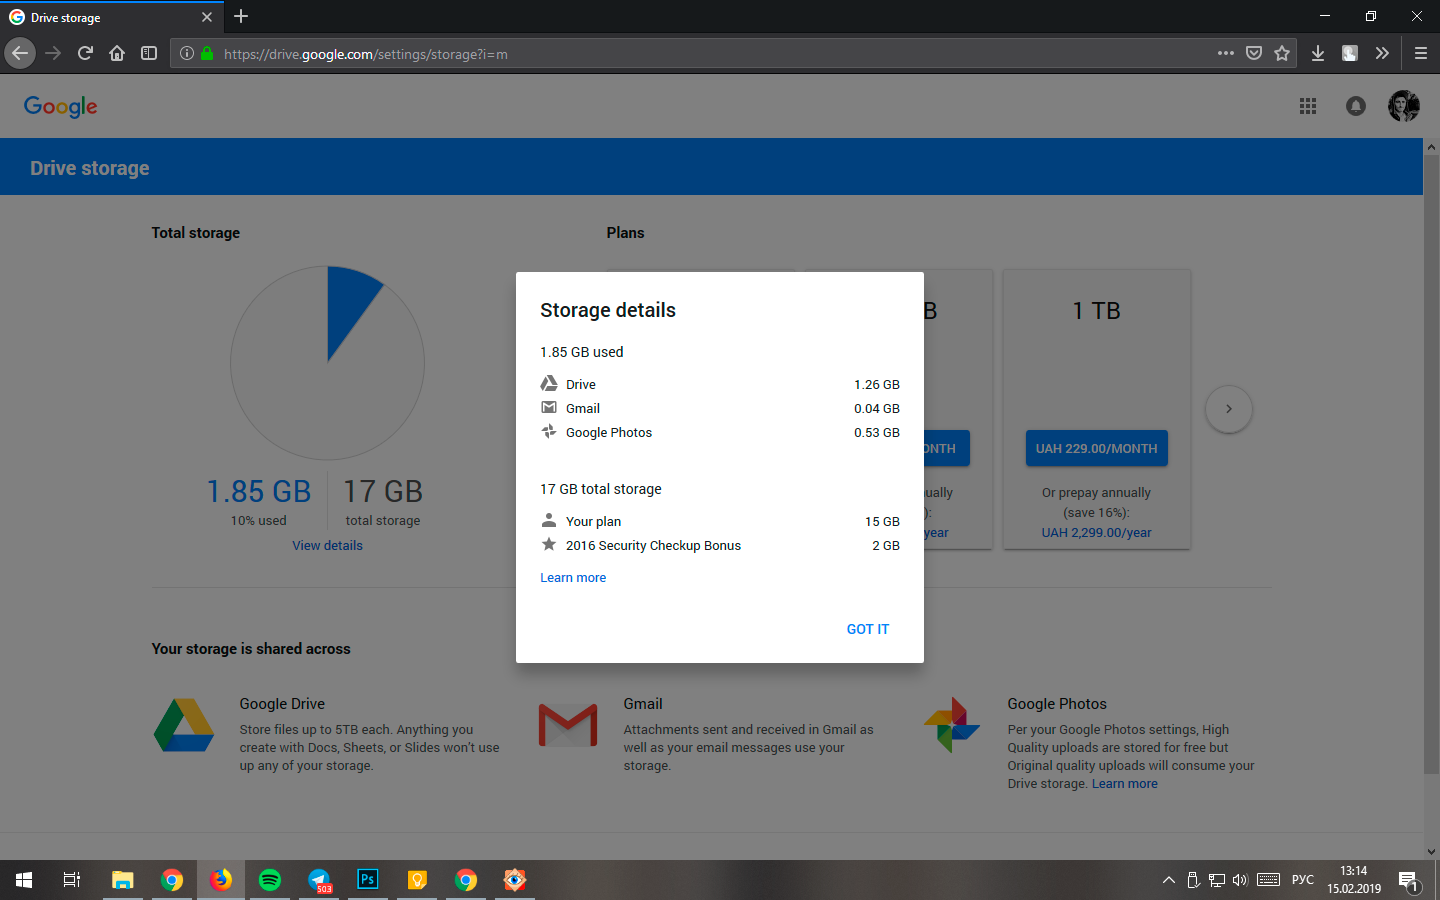Open the Firefox home page
This screenshot has height=900, width=1440.
click(x=117, y=53)
